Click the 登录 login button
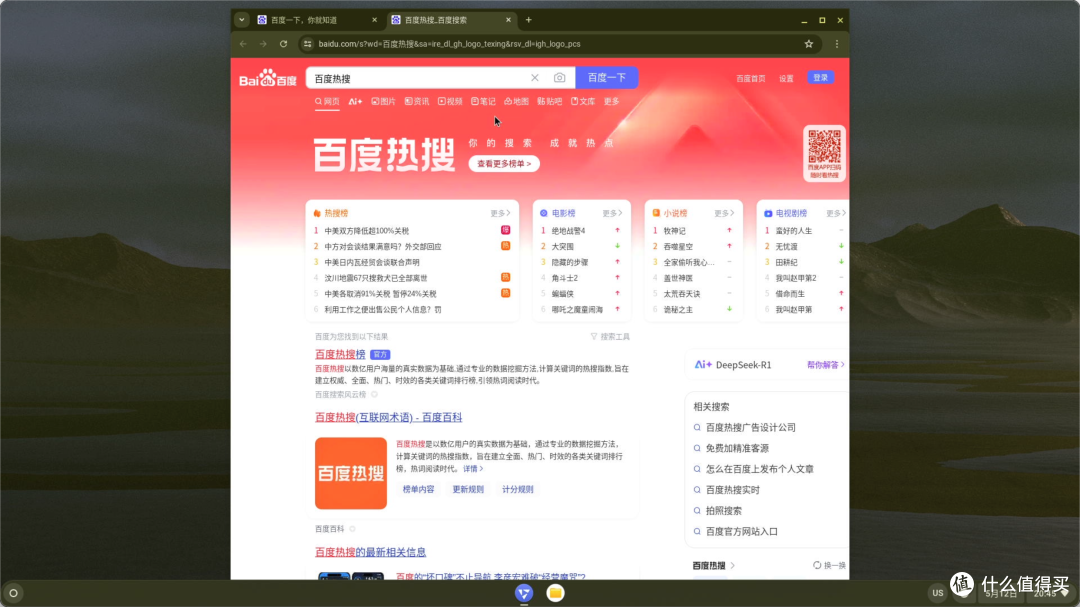Image resolution: width=1080 pixels, height=607 pixels. click(820, 78)
